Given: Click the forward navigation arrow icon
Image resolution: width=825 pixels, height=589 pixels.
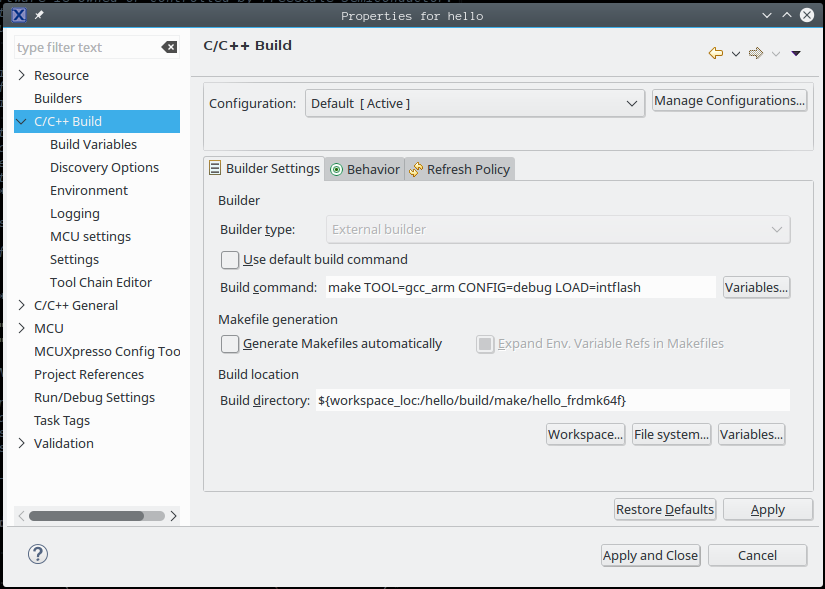Looking at the screenshot, I should coord(756,53).
